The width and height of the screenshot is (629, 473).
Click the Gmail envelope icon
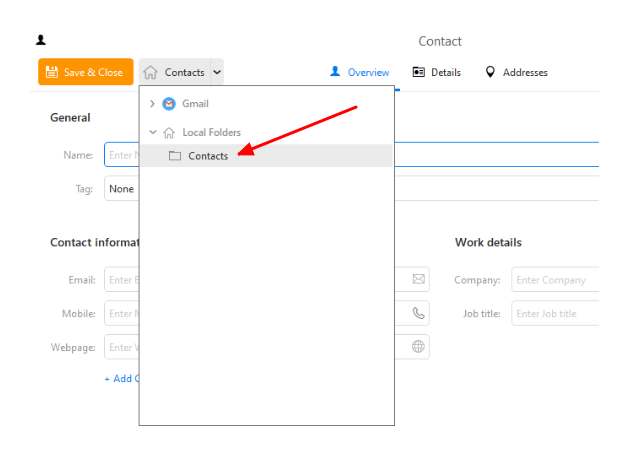(169, 104)
